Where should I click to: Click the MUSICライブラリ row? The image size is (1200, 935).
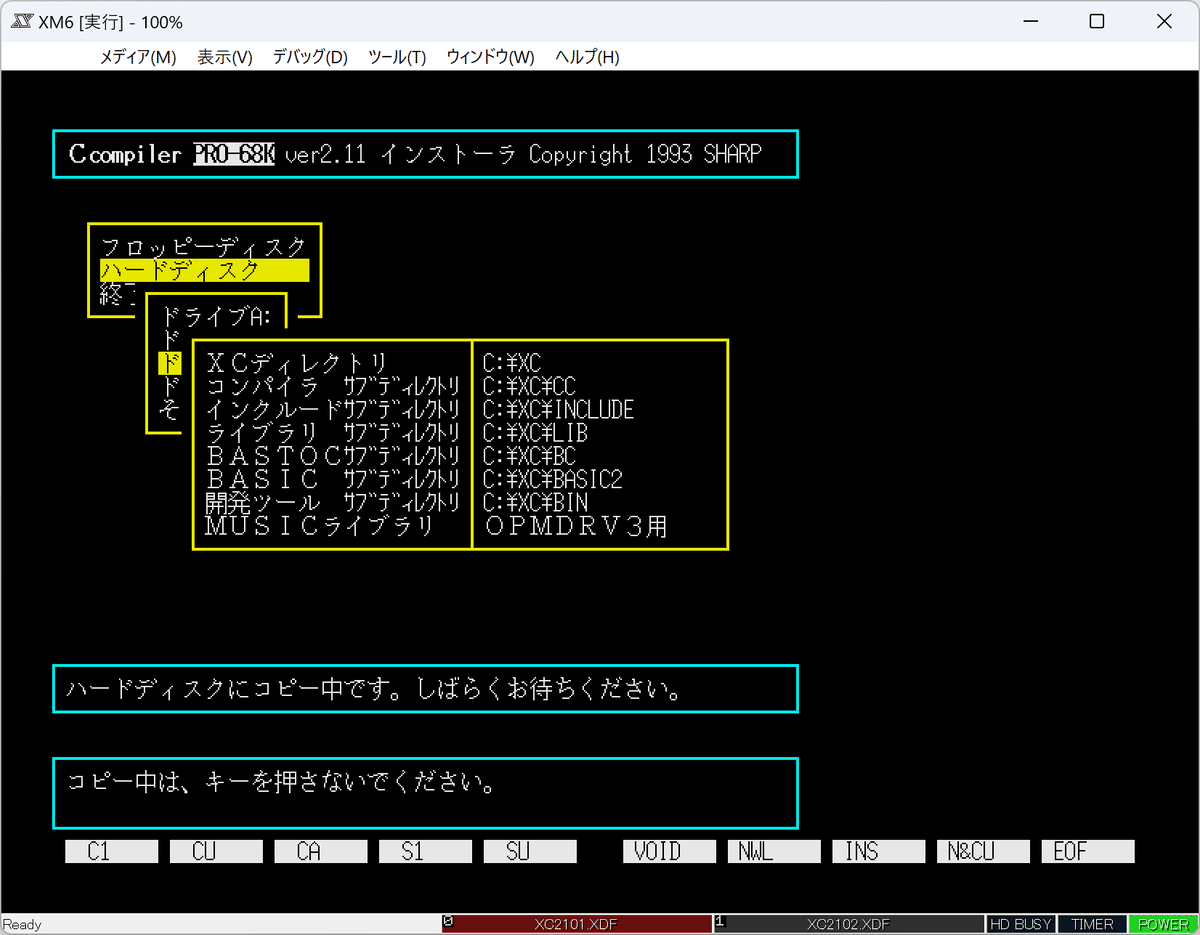click(x=320, y=527)
